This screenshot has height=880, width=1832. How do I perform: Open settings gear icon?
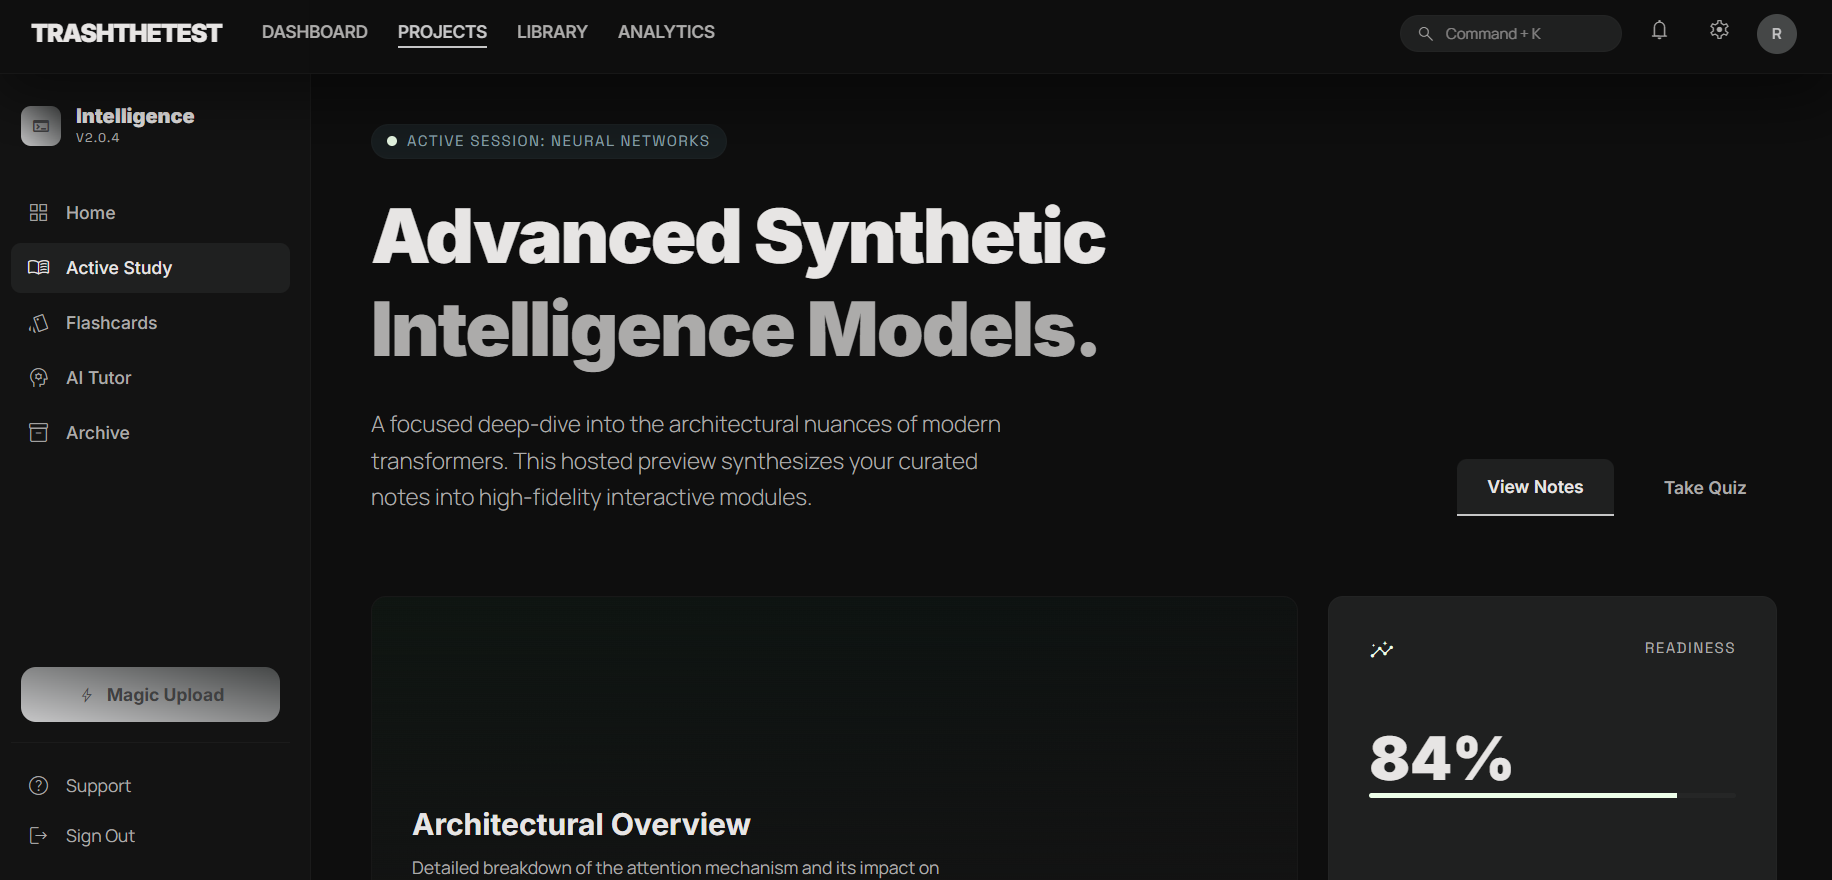pyautogui.click(x=1719, y=31)
